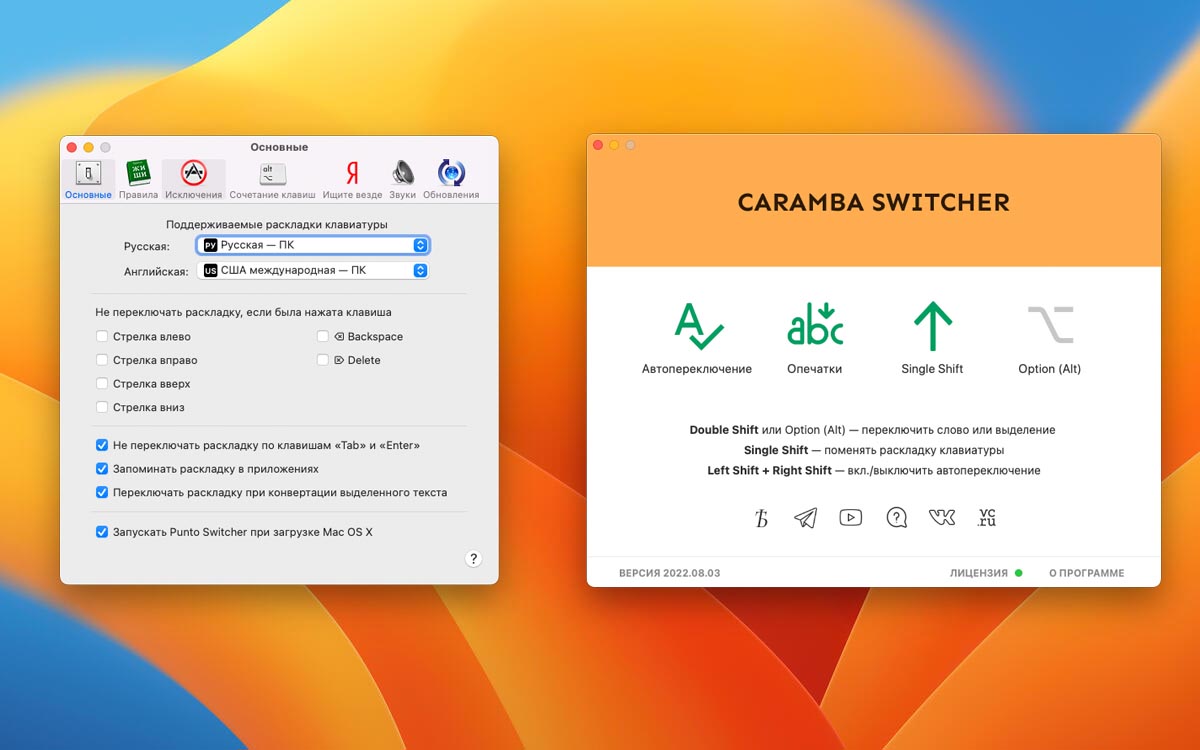Image resolution: width=1200 pixels, height=750 pixels.
Task: Open the Основные tab in Punto Switcher
Action: click(88, 180)
